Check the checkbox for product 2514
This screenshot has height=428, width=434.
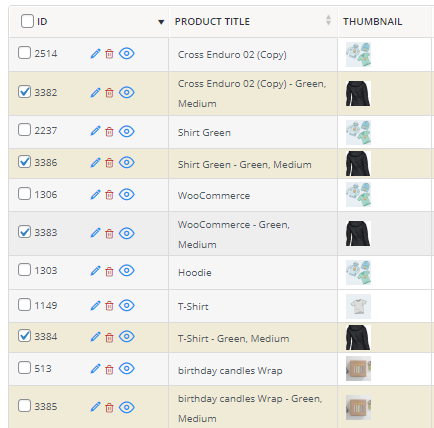click(x=24, y=53)
